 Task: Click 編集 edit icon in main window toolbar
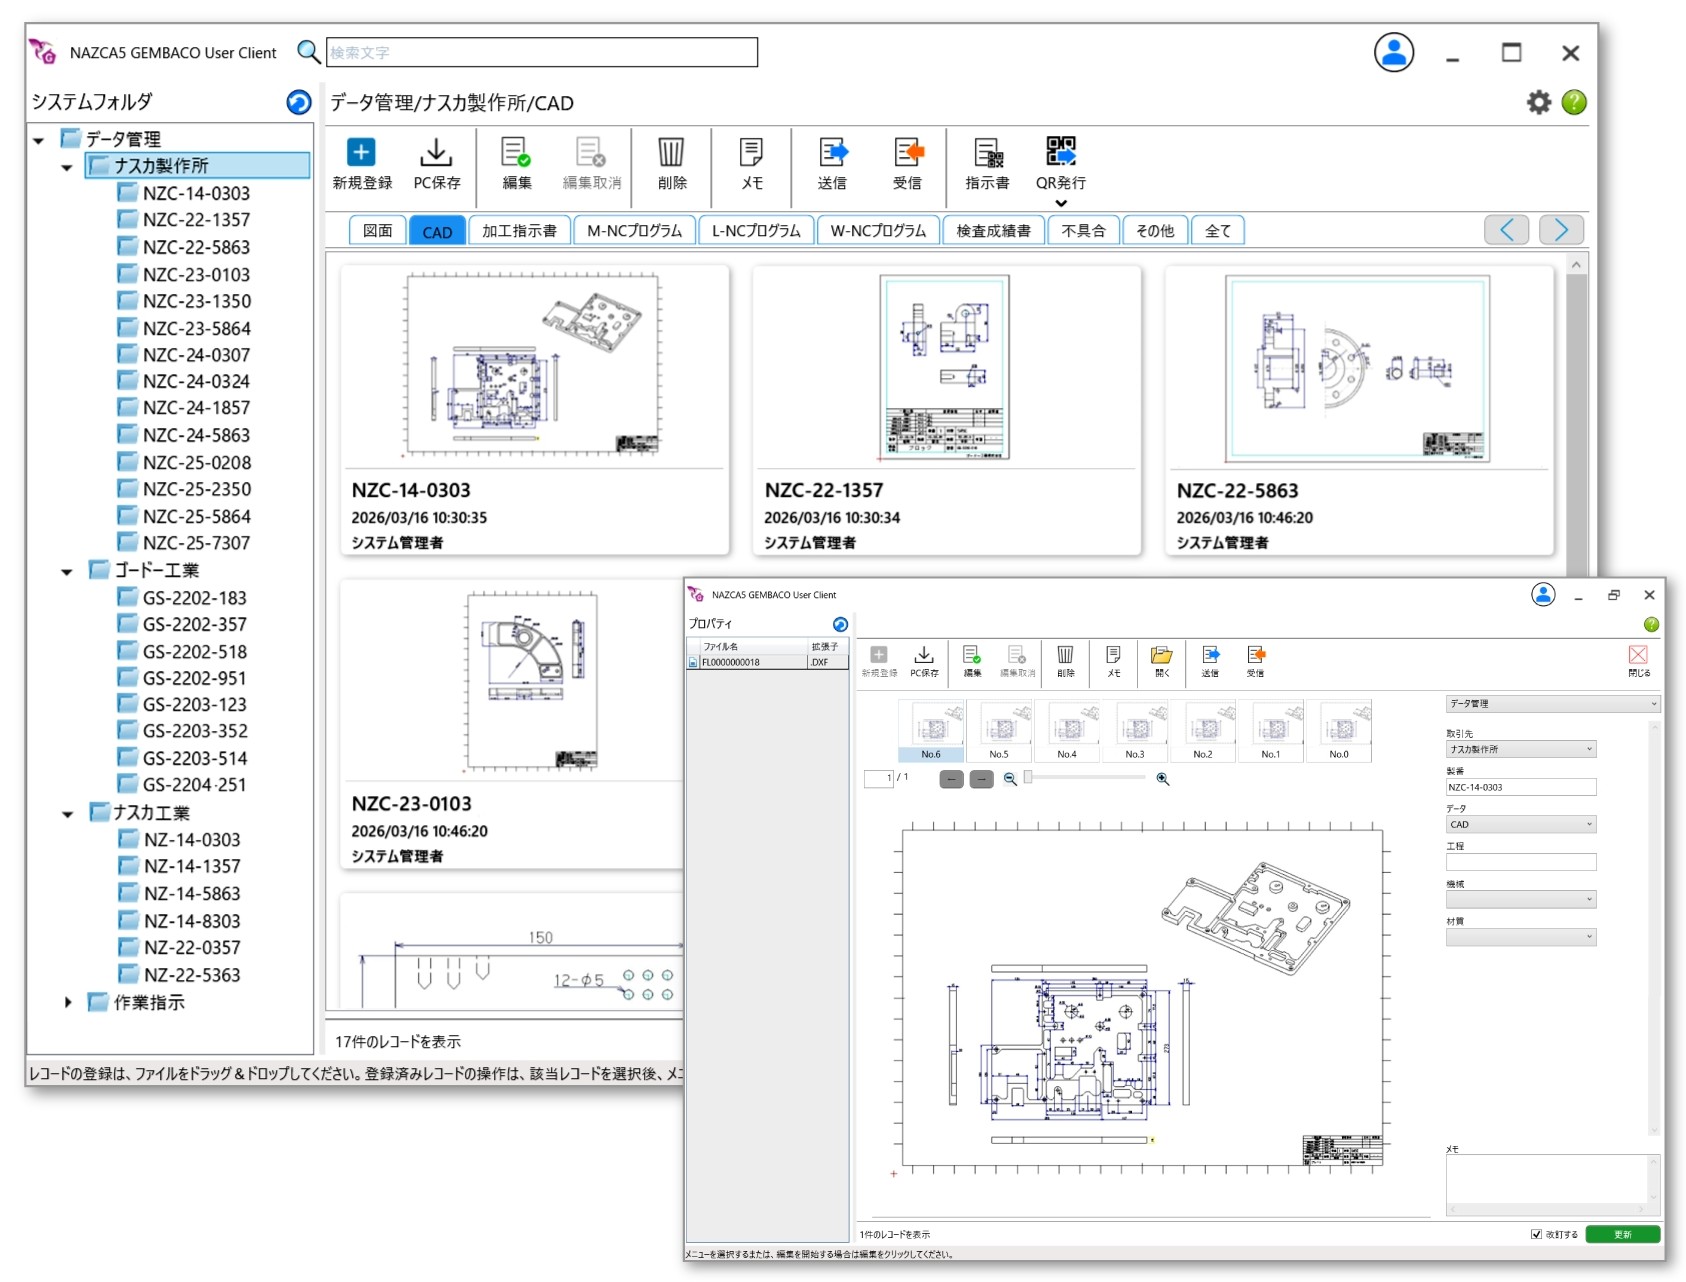[x=516, y=152]
